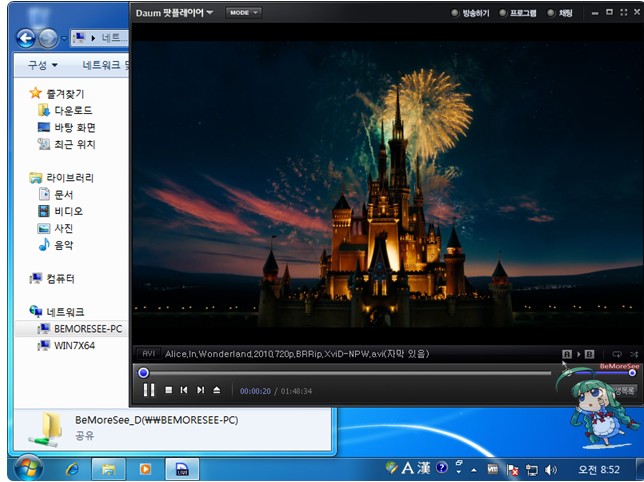Open the Windows Start menu
Viewport: 644px width, 482px height.
point(28,468)
